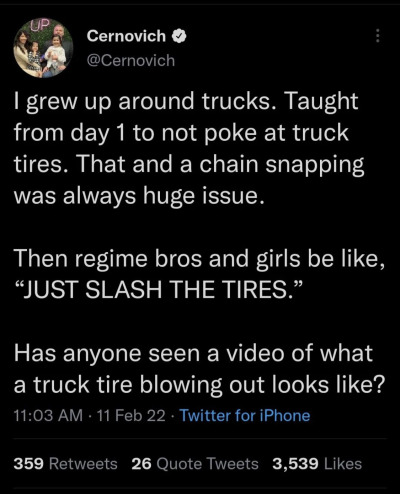400x494 pixels.
Task: Show the 3,539 Likes list
Action: coord(317,464)
